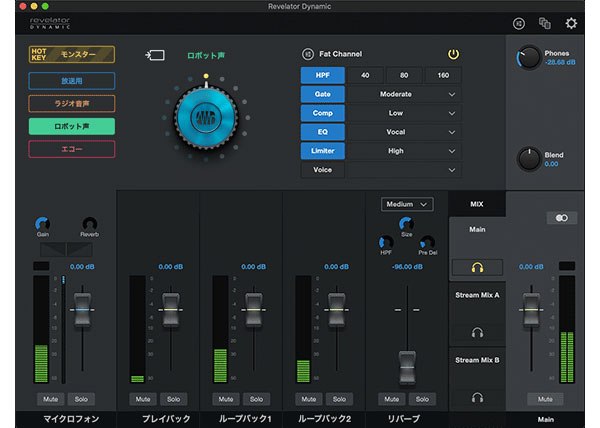Click the reverb Size knob
The height and width of the screenshot is (428, 600).
[406, 224]
